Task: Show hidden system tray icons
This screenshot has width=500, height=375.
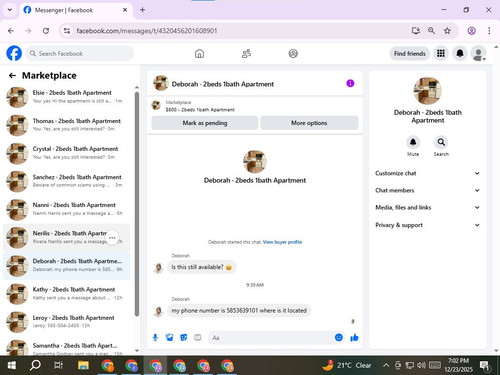Action: tap(386, 365)
